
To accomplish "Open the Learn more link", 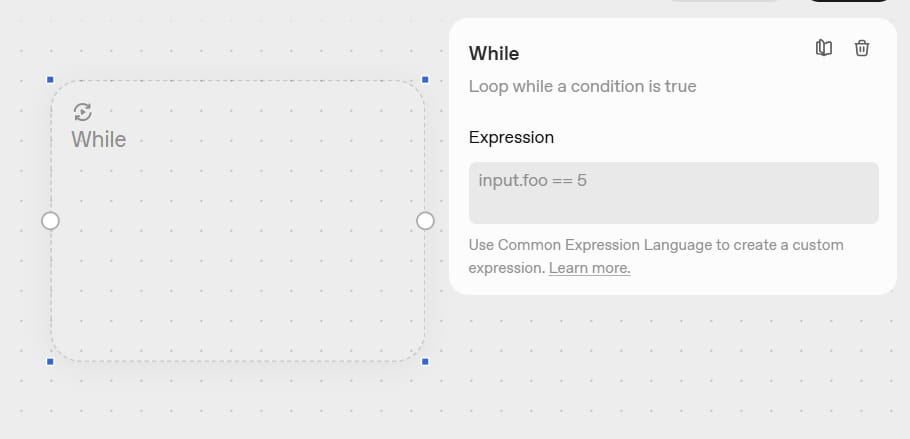I will pos(589,268).
